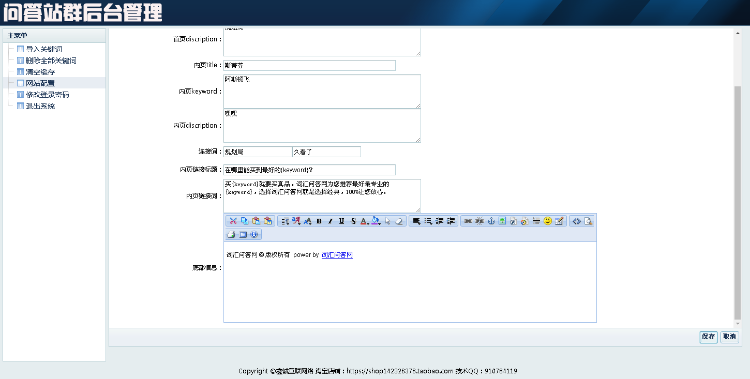Open 网站配置 in the left menu

(x=40, y=83)
